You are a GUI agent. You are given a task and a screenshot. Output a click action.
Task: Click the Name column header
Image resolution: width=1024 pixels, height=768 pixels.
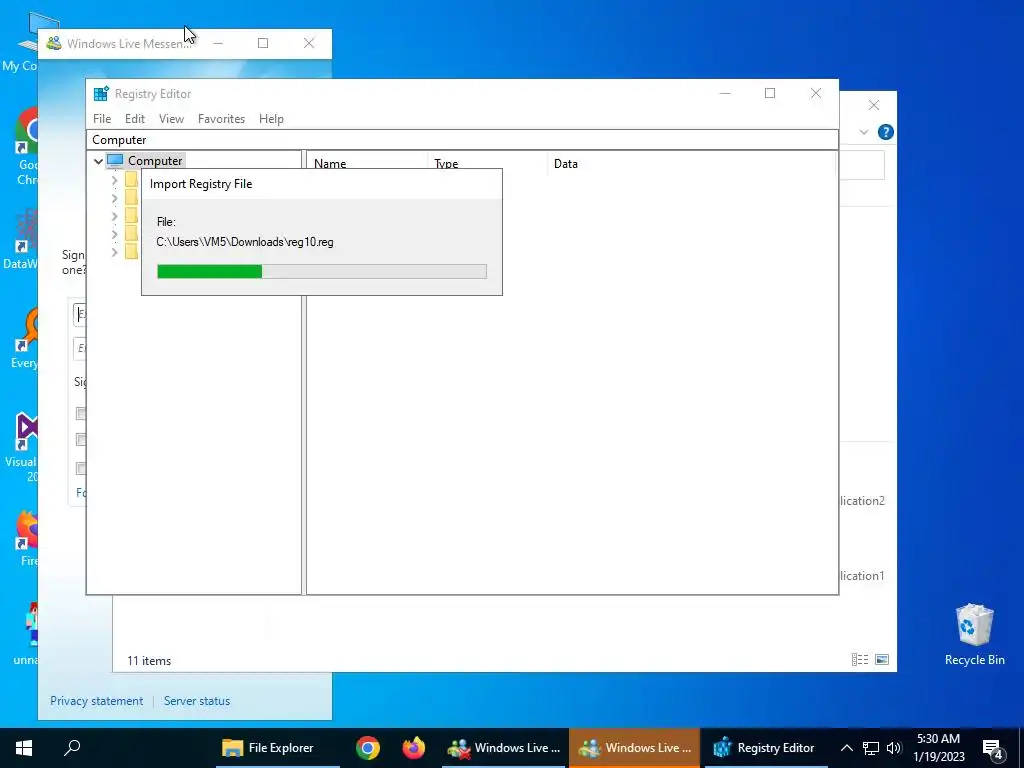[368, 164]
